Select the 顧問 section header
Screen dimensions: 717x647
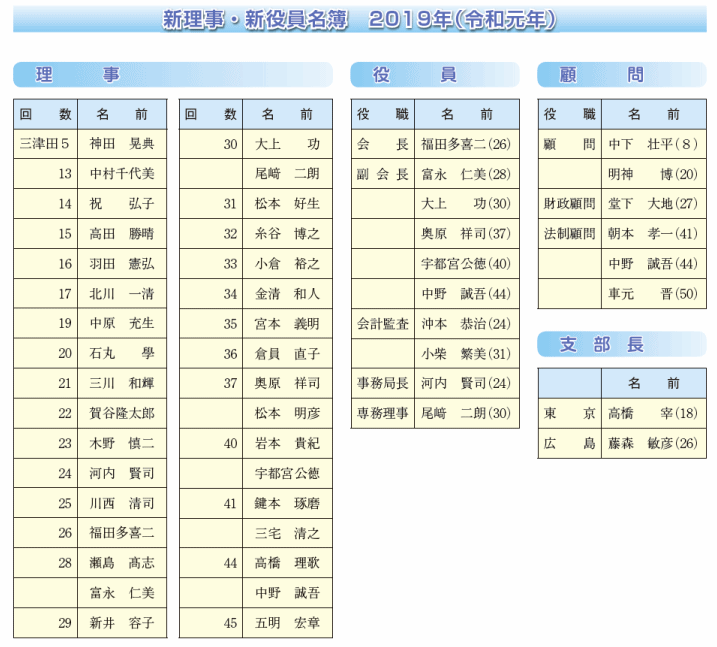click(622, 75)
